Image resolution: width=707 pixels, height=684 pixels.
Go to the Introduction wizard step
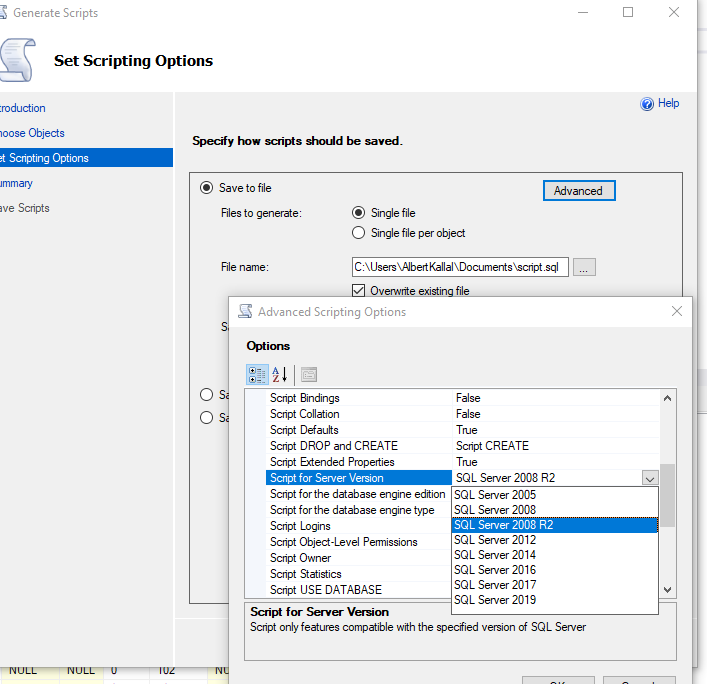click(23, 108)
